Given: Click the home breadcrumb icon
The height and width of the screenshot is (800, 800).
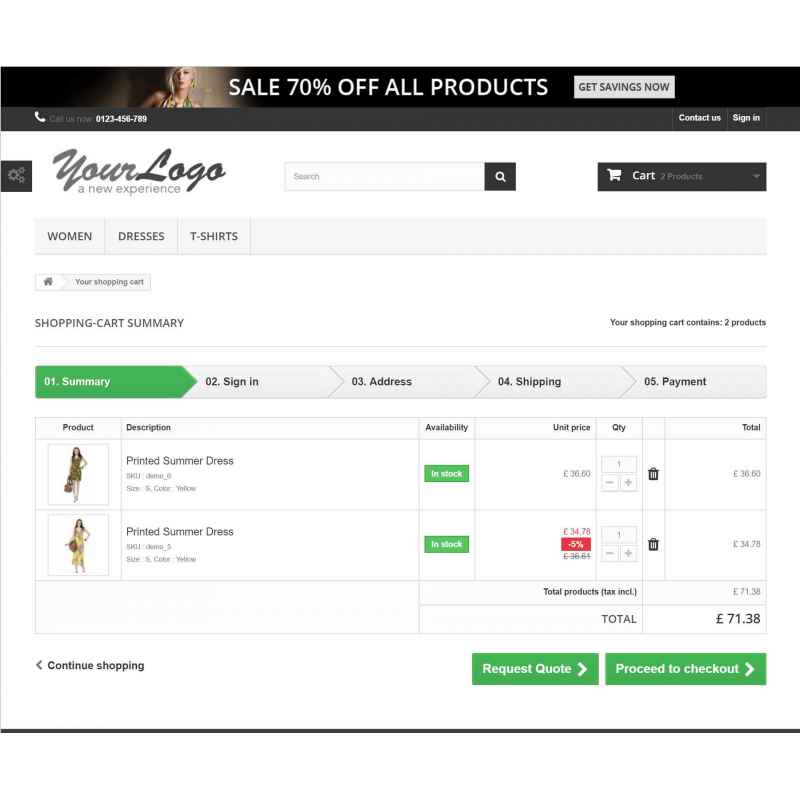Looking at the screenshot, I should point(48,282).
